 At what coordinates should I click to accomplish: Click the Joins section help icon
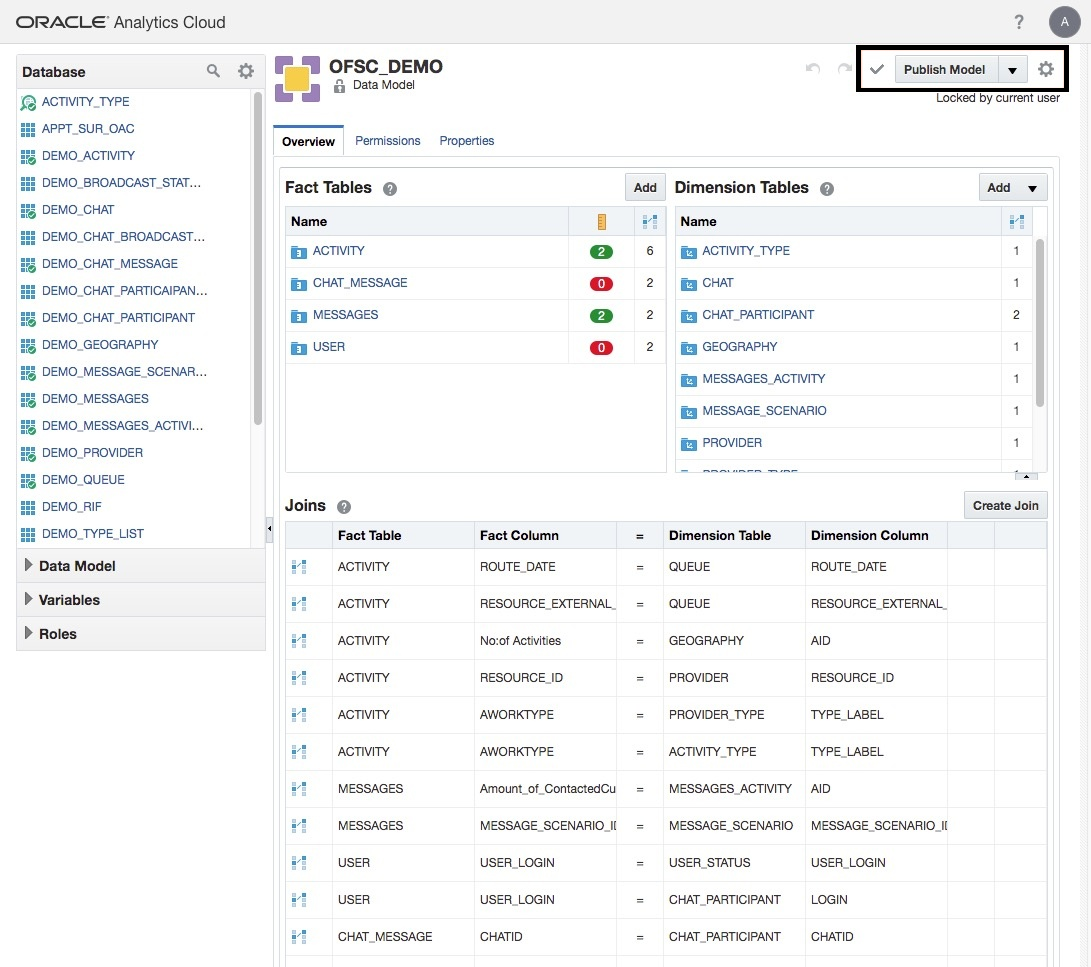(344, 507)
